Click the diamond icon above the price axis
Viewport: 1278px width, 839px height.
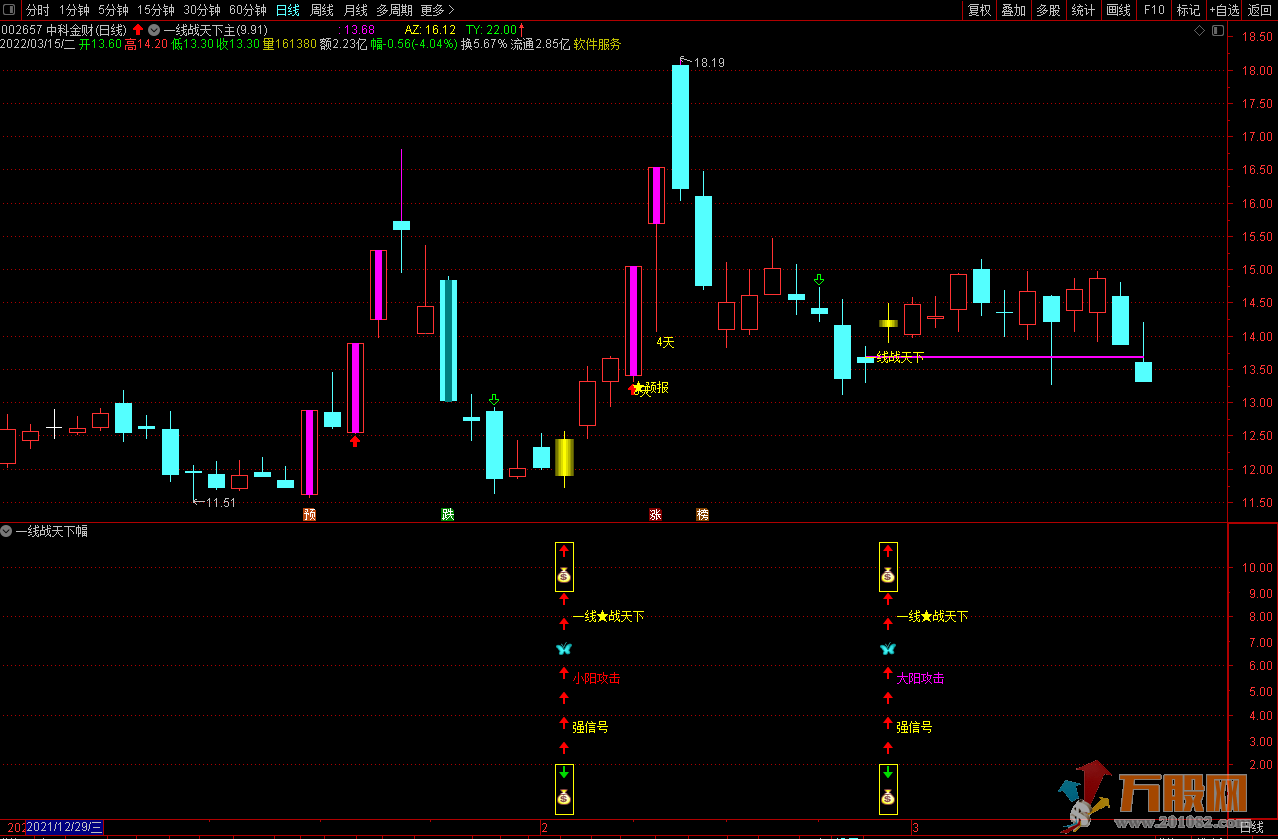click(x=1200, y=32)
